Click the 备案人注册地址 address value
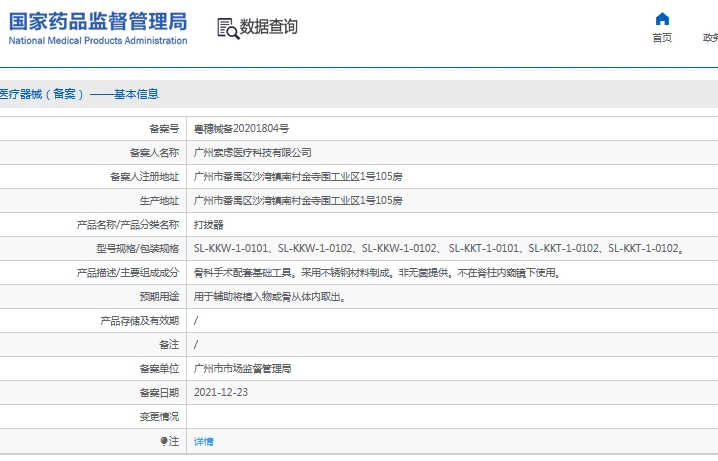The image size is (718, 461). pyautogui.click(x=298, y=177)
